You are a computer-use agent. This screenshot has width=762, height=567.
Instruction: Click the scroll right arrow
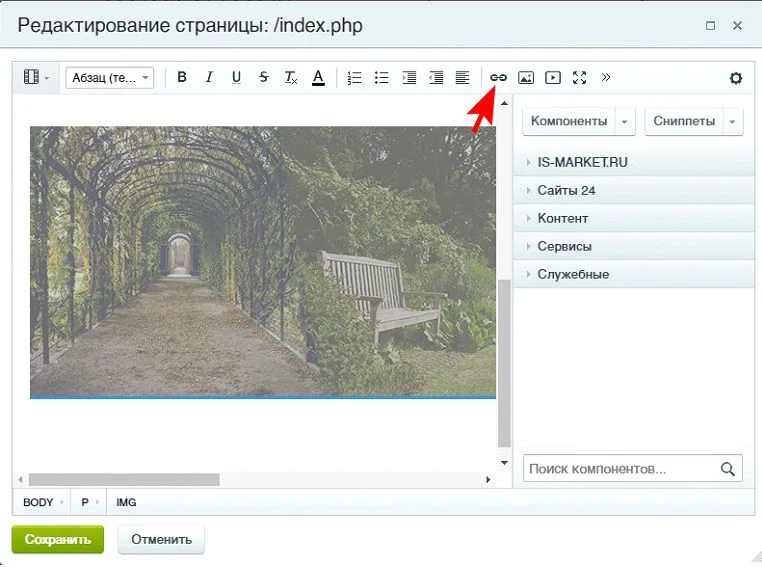(x=488, y=480)
